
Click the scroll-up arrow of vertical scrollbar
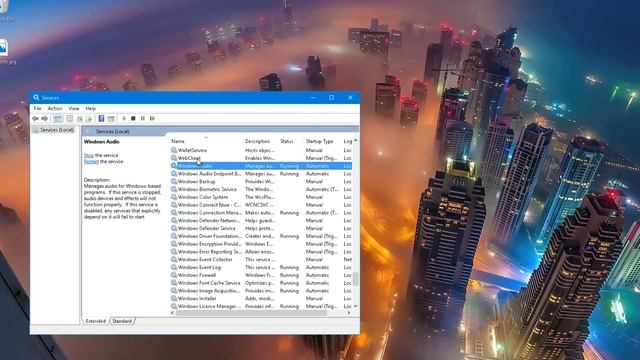click(x=356, y=140)
